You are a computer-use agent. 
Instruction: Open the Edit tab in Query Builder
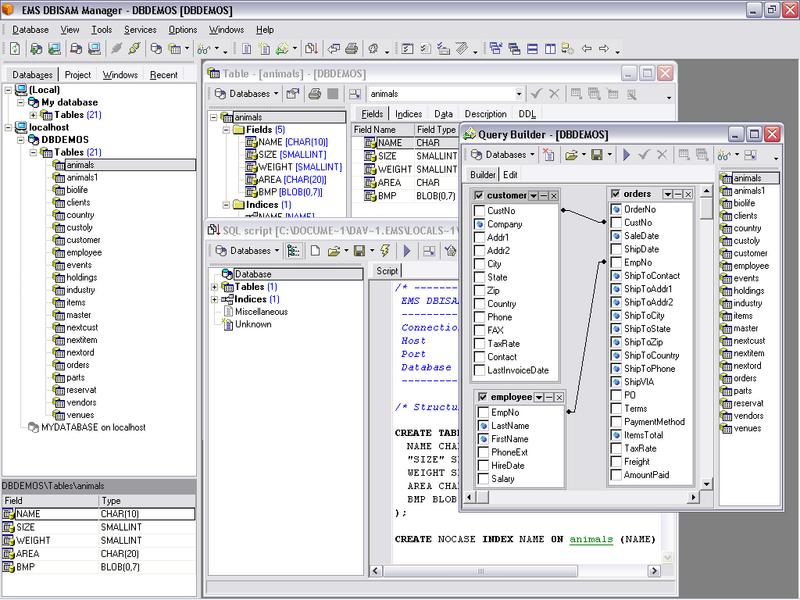pos(510,174)
